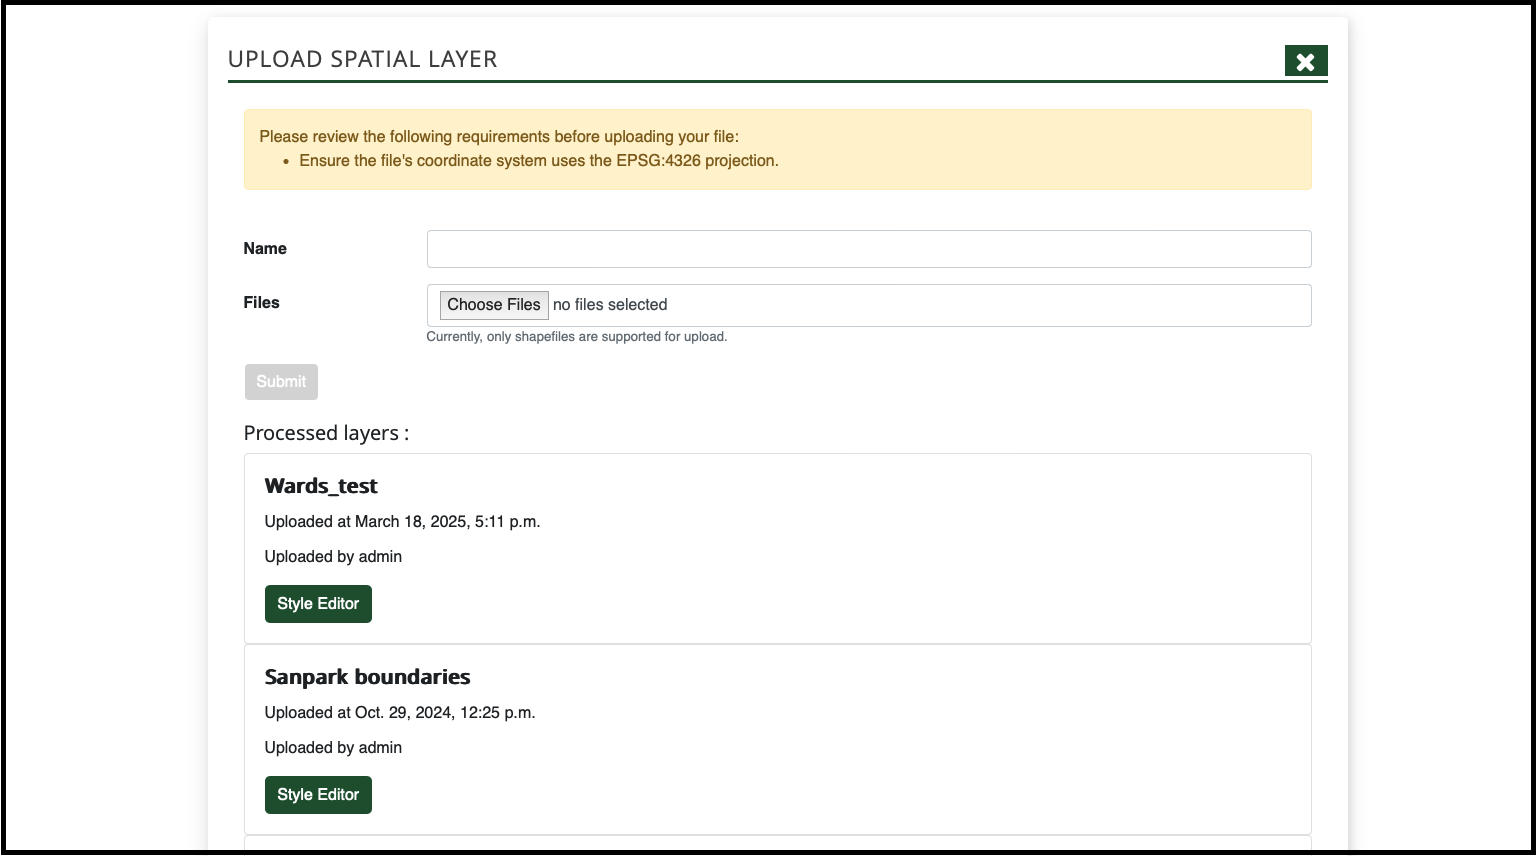Click the 'Name' field label
Screen dimensions: 1537x856
pos(265,249)
